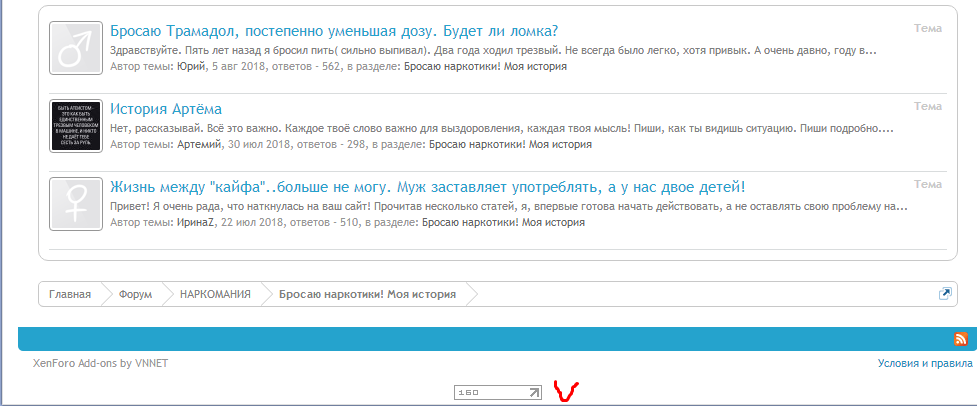
Task: Open the section link in ИринаZ's thread row
Action: tap(503, 222)
